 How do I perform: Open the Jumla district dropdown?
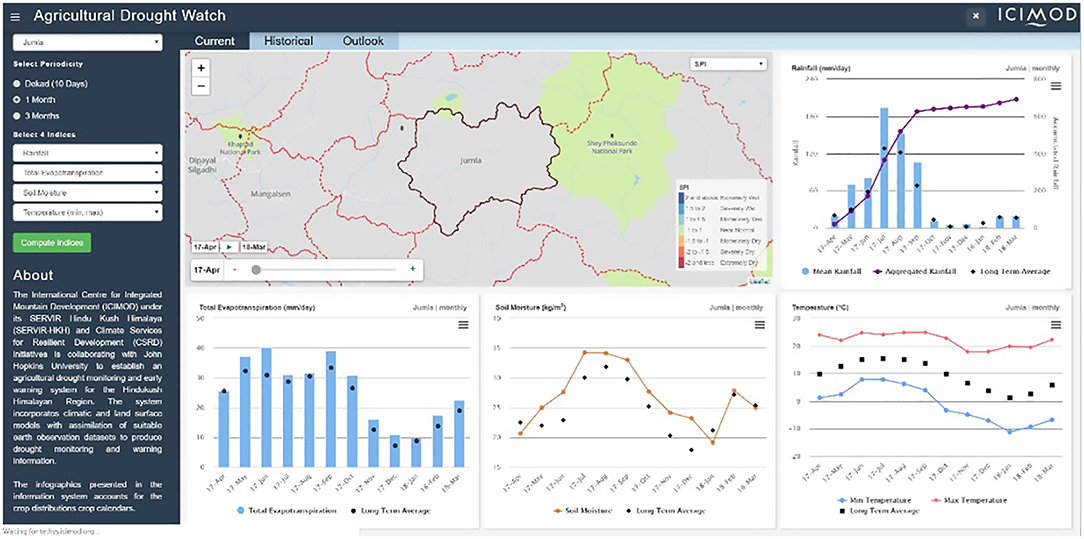[x=88, y=42]
